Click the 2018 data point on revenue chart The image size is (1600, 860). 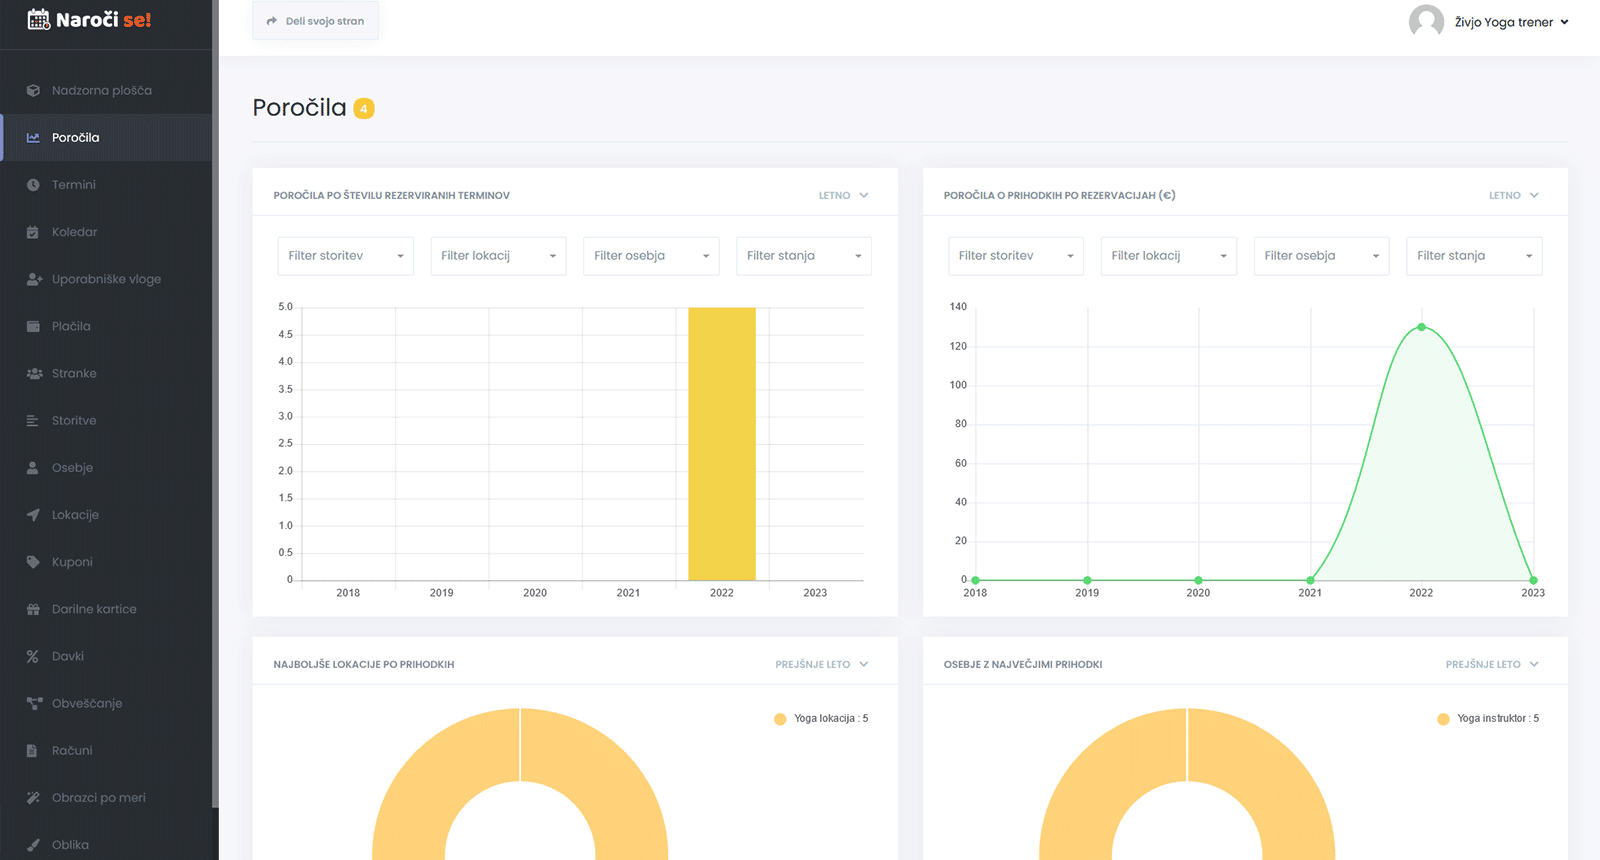975,580
